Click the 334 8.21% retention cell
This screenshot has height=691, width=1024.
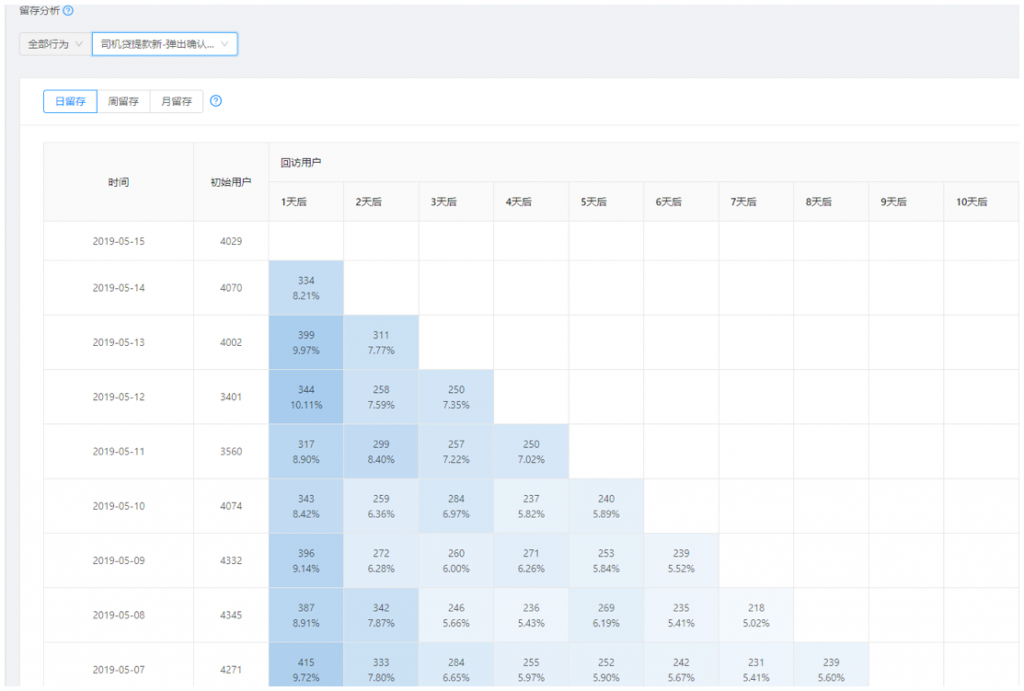coord(306,288)
